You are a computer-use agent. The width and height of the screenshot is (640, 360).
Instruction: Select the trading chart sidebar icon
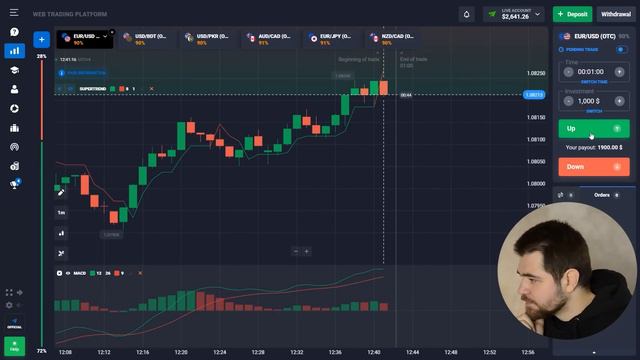pos(14,51)
